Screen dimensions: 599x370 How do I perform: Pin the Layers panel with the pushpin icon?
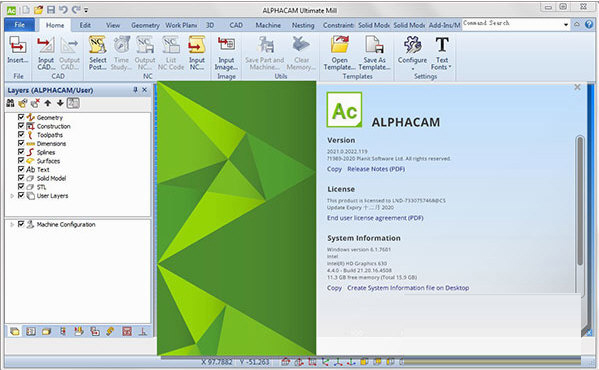tap(135, 90)
